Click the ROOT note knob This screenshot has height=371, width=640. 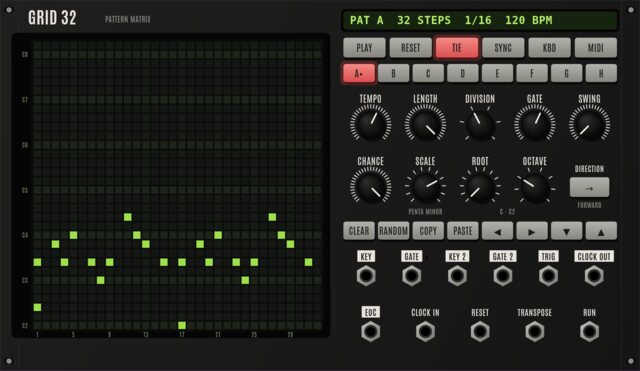(x=480, y=188)
